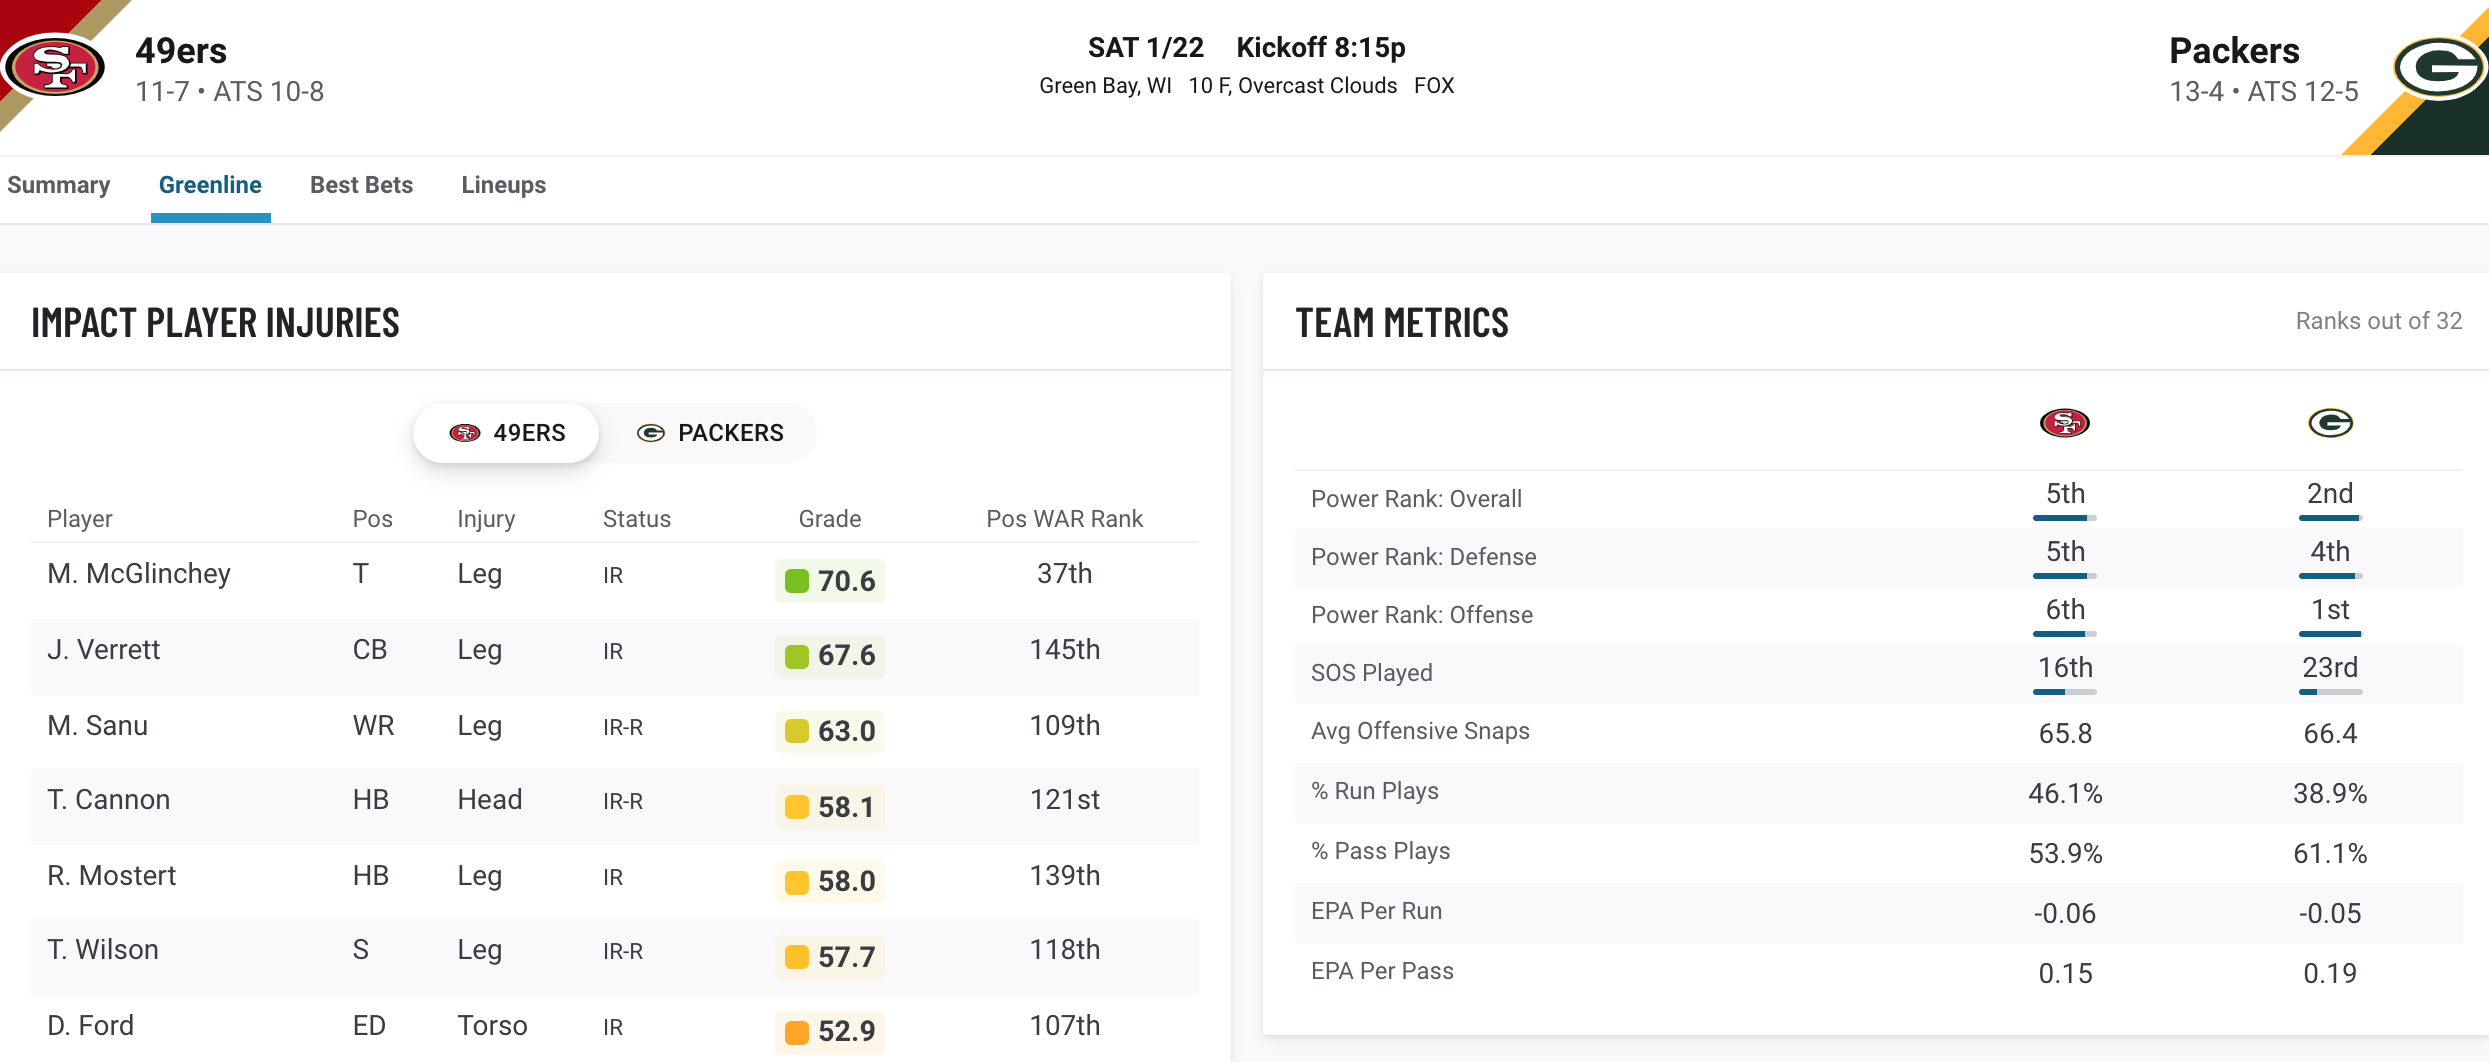Image resolution: width=2489 pixels, height=1062 pixels.
Task: Switch to the Lineups tab
Action: [x=503, y=185]
